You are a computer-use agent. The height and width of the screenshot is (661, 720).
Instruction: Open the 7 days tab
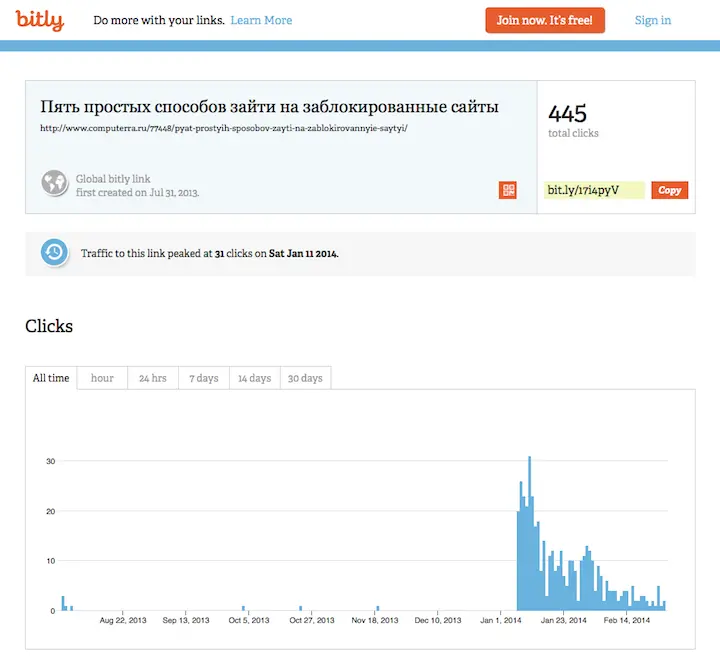click(x=204, y=378)
